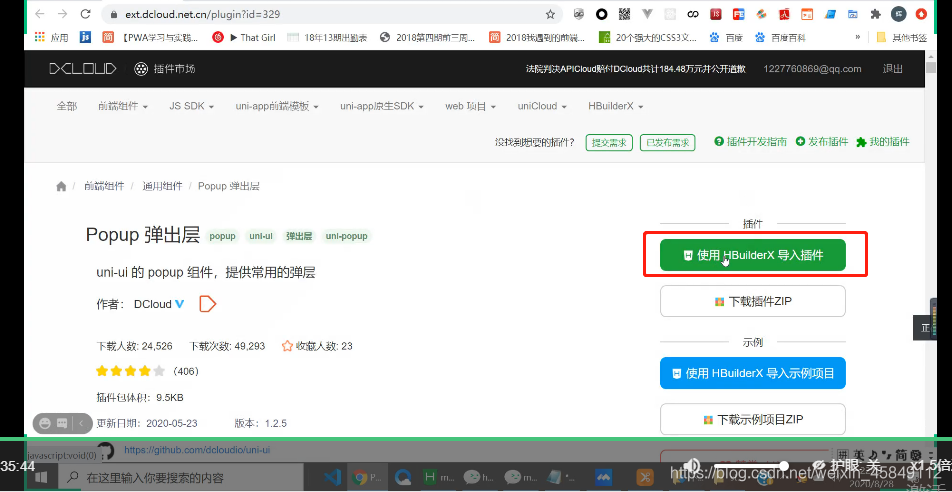Click the Windows taskbar search box

coord(182,477)
